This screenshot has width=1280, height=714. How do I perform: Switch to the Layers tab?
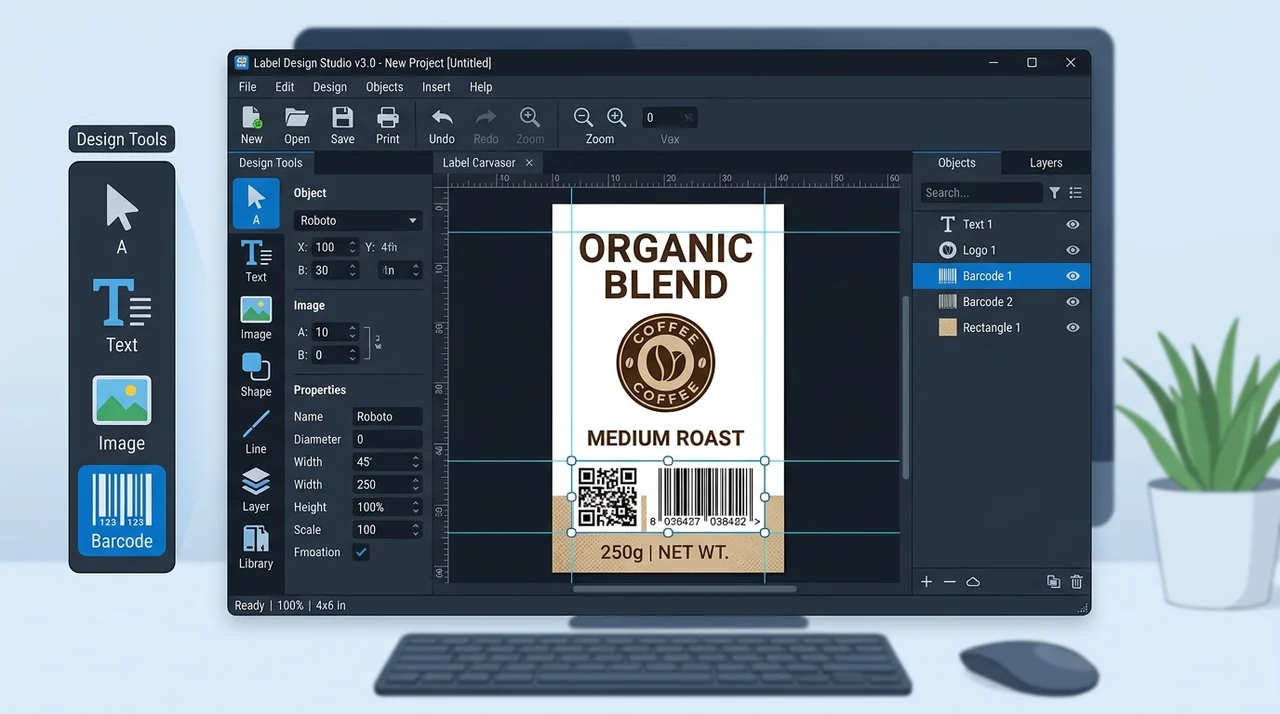[x=1046, y=163]
